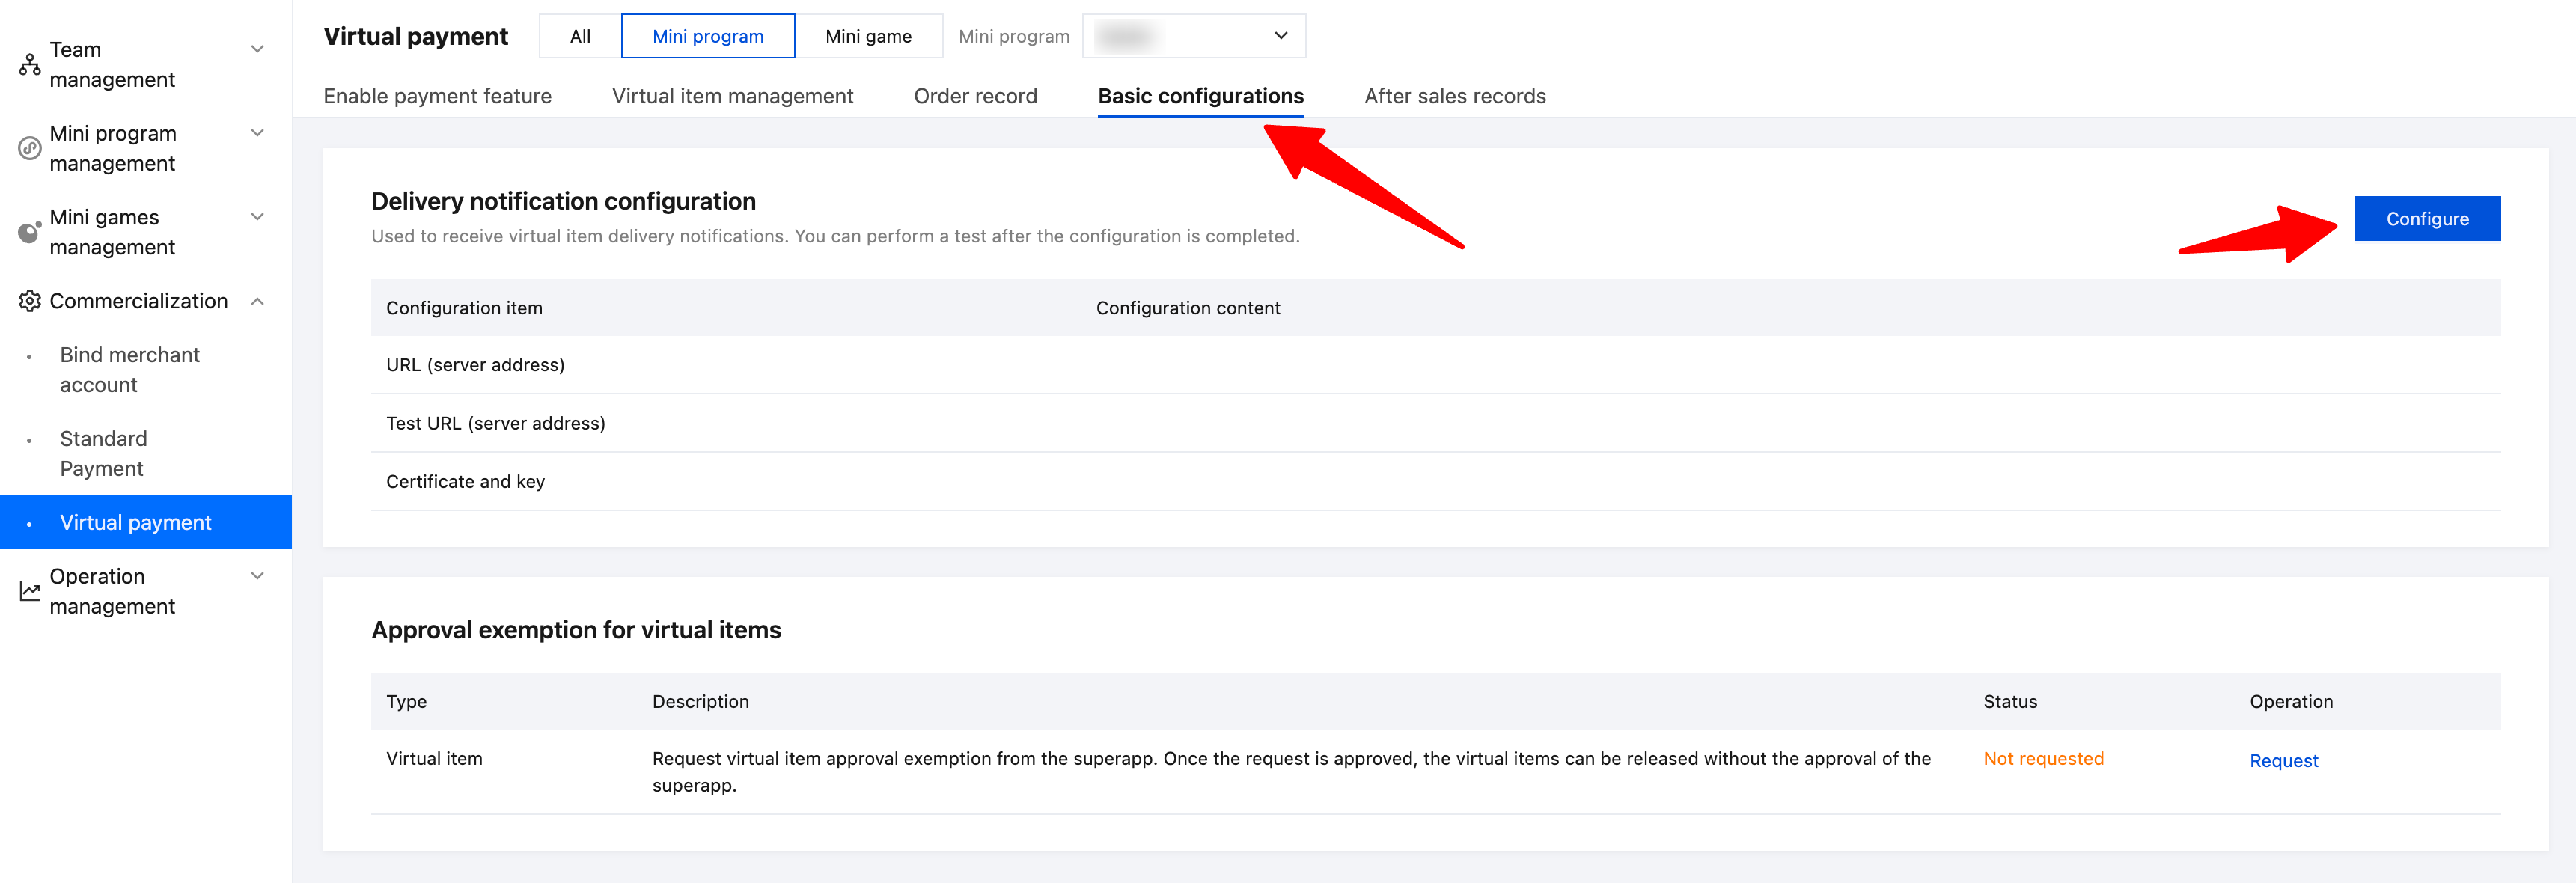2576x883 pixels.
Task: Click the Request link for Virtual item
Action: [x=2283, y=760]
